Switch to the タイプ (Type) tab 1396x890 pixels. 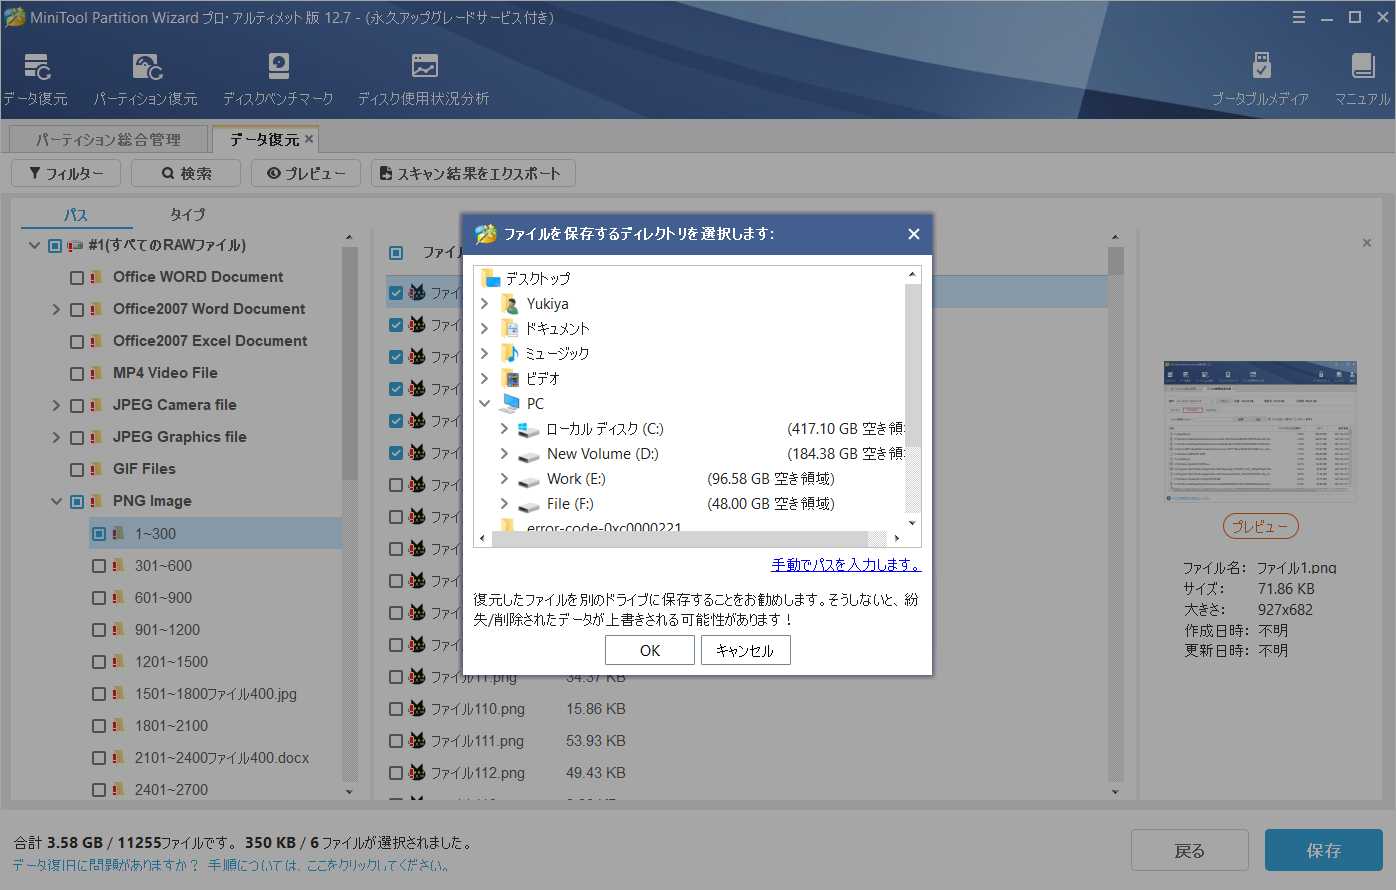[187, 214]
